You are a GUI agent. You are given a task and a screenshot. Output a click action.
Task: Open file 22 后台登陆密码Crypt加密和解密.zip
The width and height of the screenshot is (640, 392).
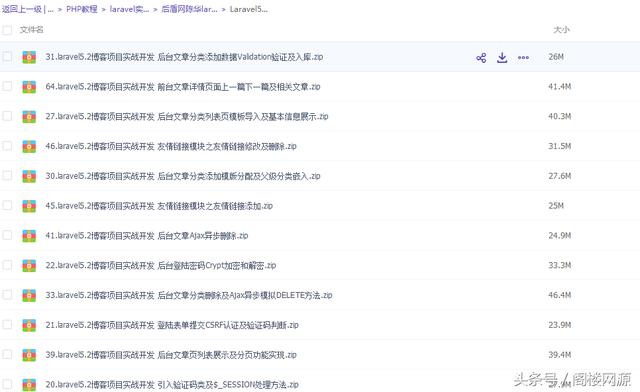click(x=160, y=266)
